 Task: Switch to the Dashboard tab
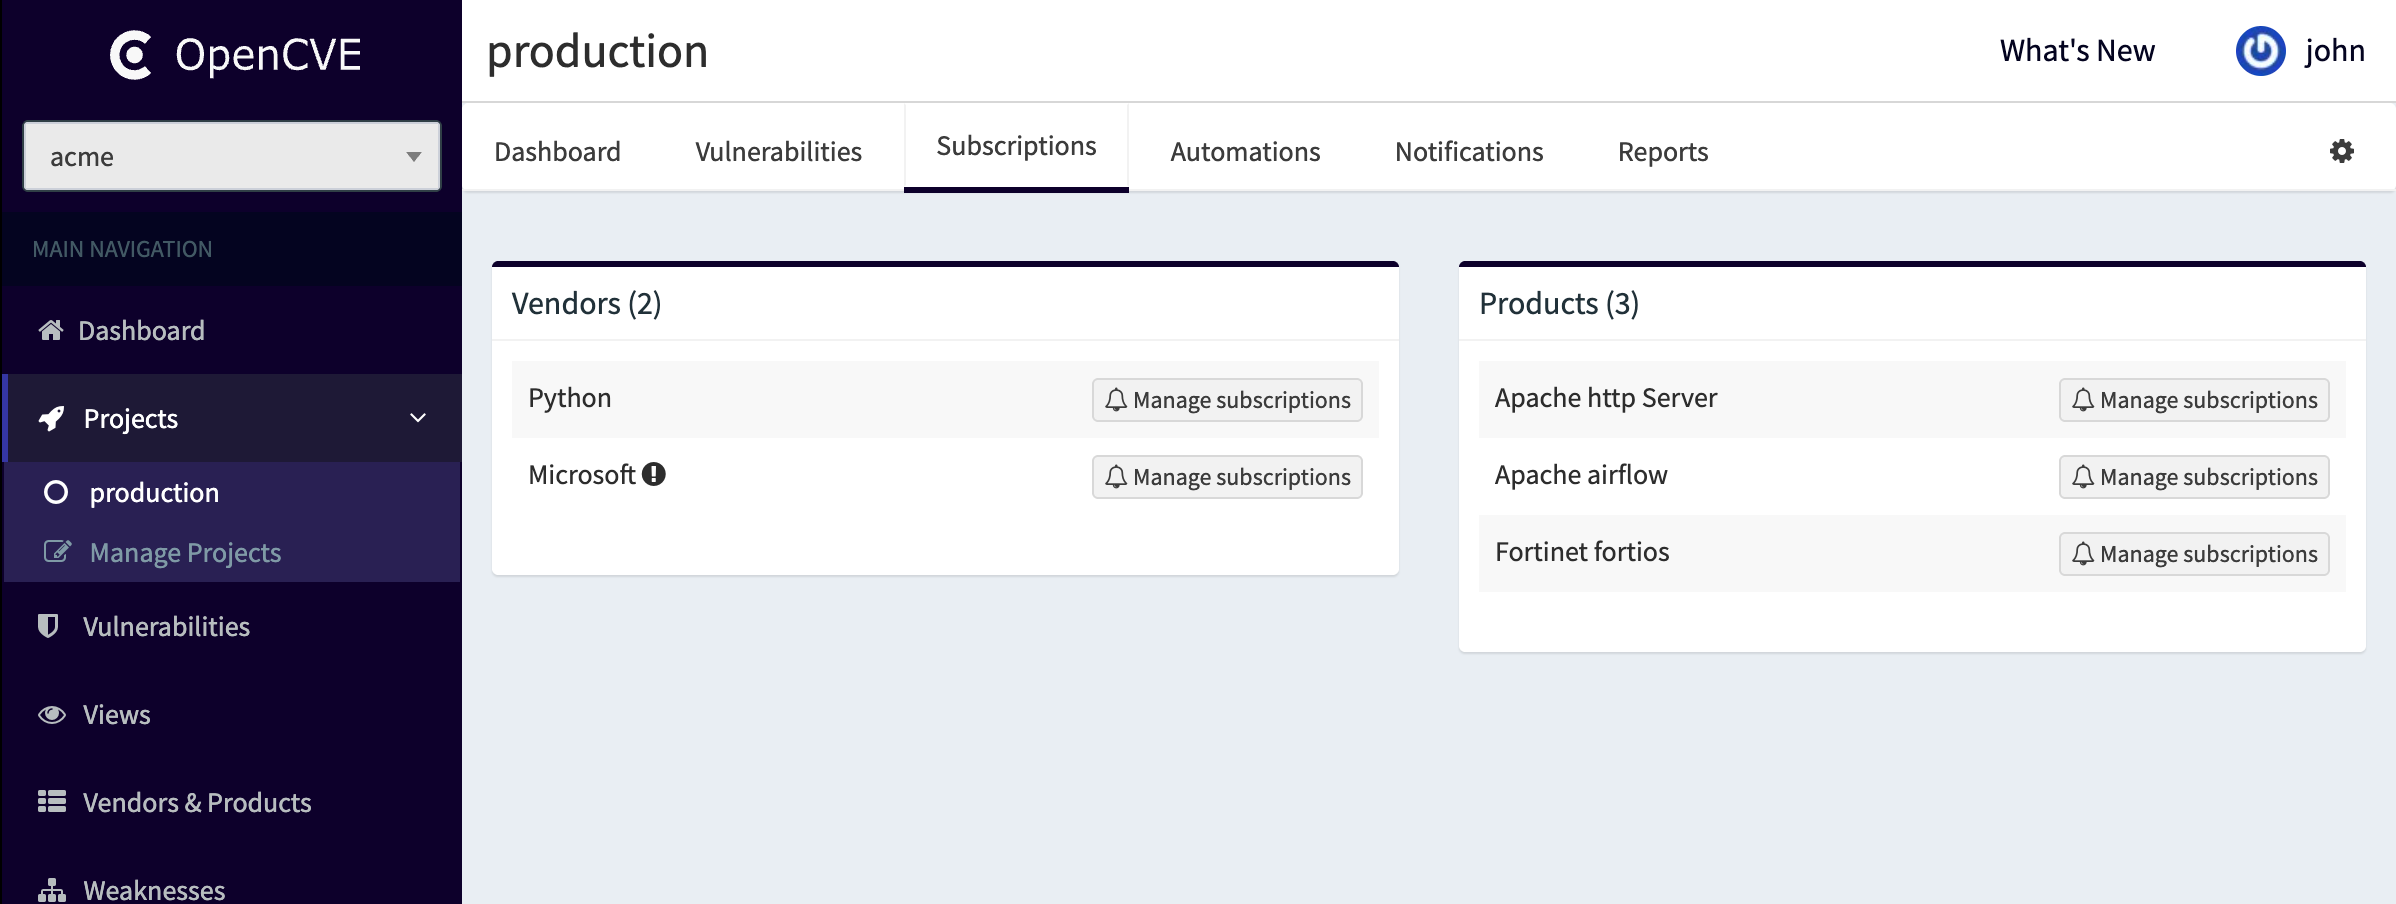click(557, 151)
